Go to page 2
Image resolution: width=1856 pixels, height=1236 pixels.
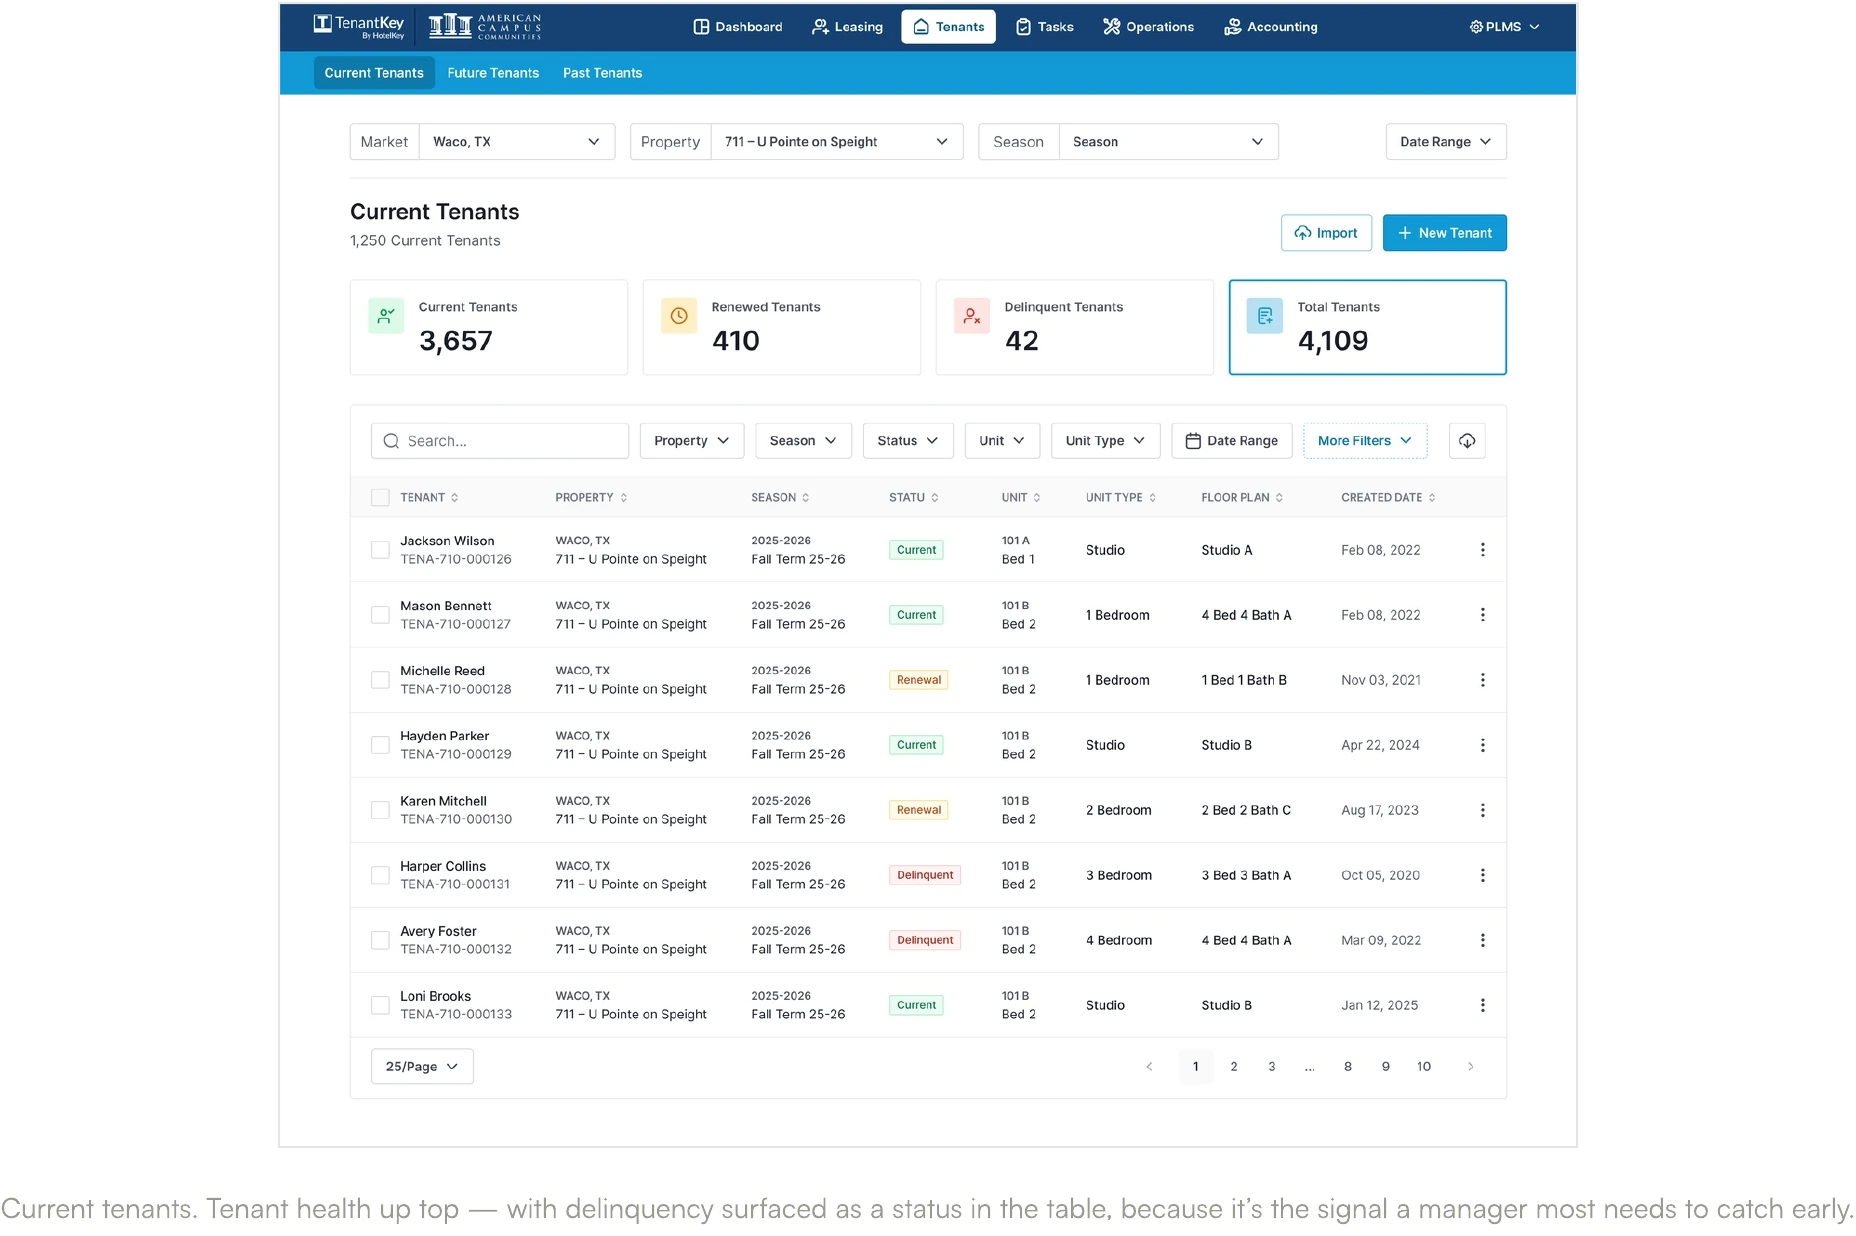click(1234, 1067)
